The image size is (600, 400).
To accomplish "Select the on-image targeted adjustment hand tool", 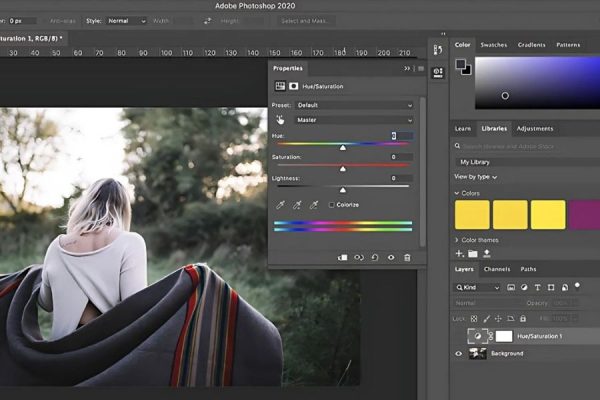I will point(281,120).
